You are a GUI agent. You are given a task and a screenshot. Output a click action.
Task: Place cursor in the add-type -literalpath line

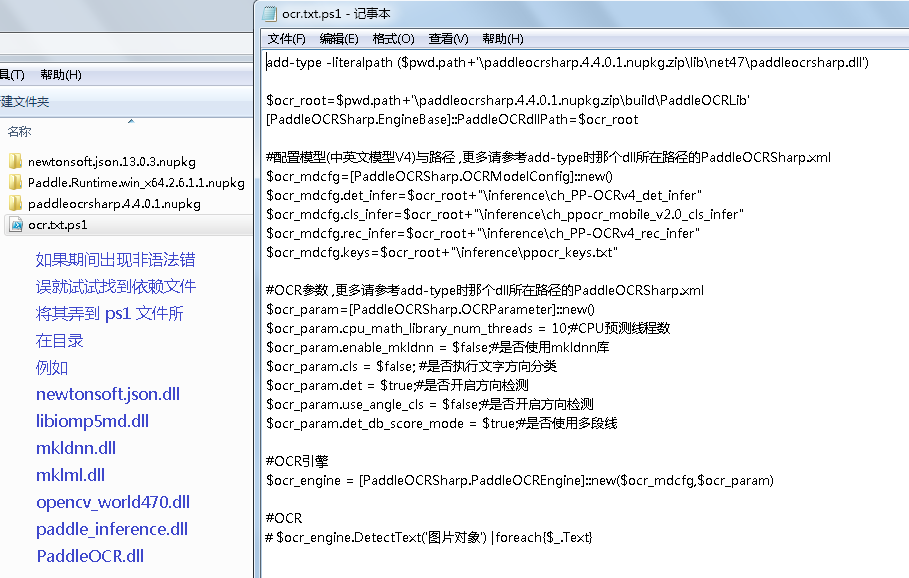point(567,63)
